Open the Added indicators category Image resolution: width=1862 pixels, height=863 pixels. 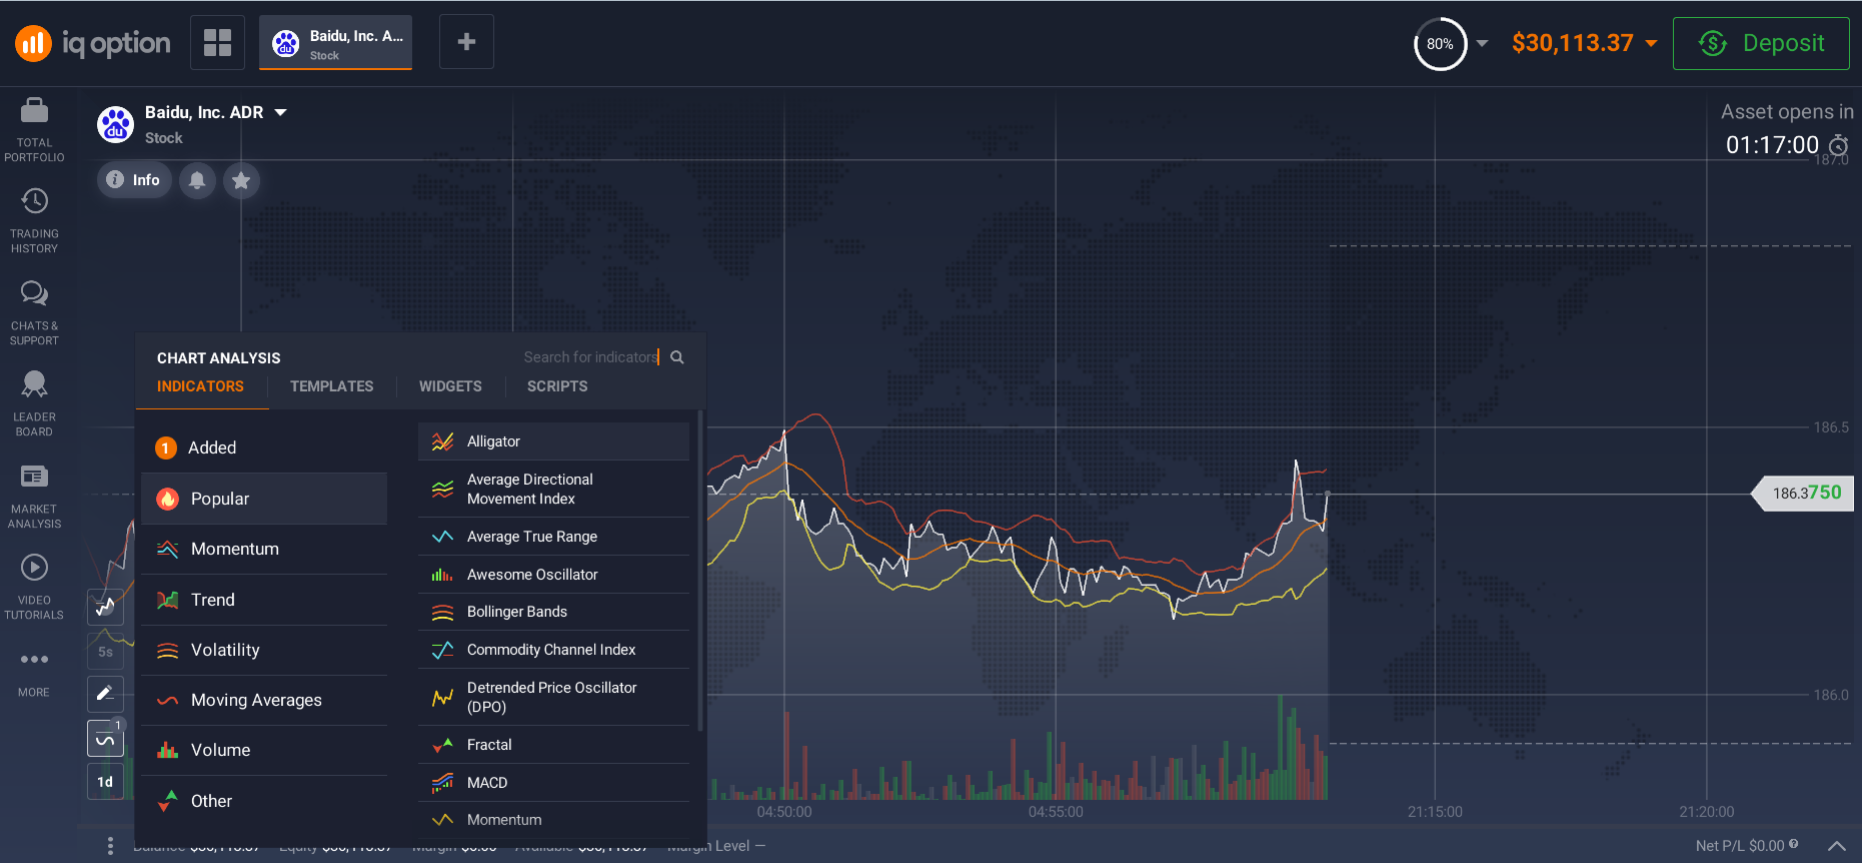click(264, 448)
